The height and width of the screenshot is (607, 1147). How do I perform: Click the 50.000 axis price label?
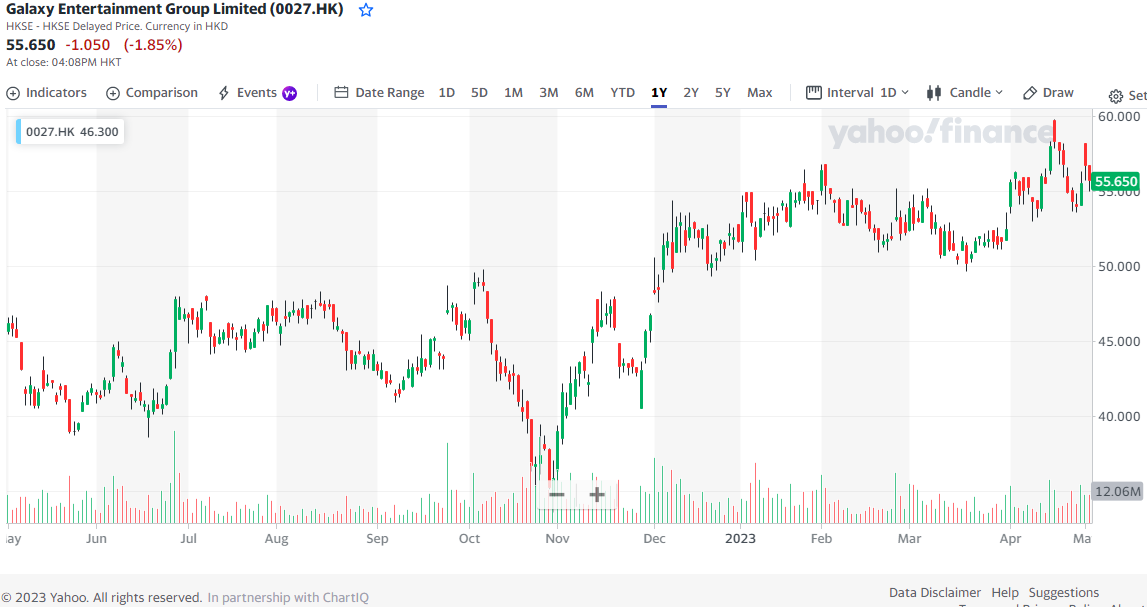click(1118, 266)
